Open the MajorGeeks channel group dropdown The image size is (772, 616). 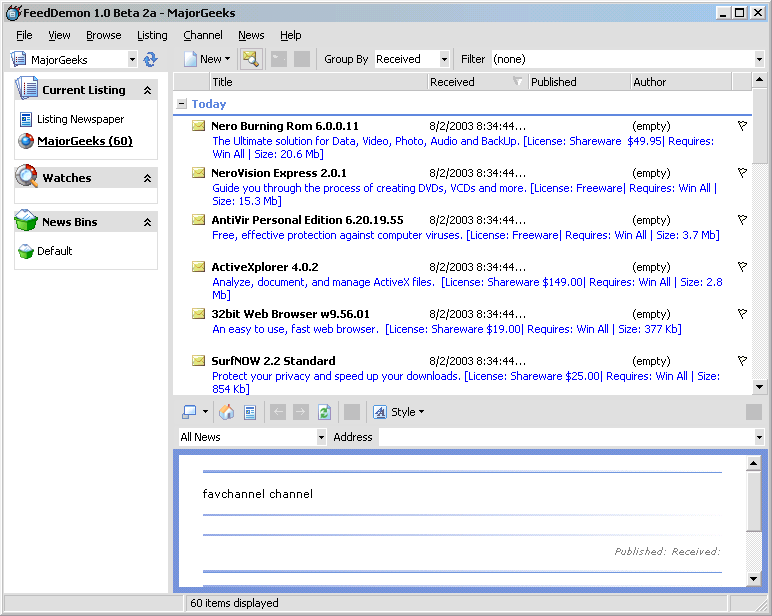click(132, 60)
